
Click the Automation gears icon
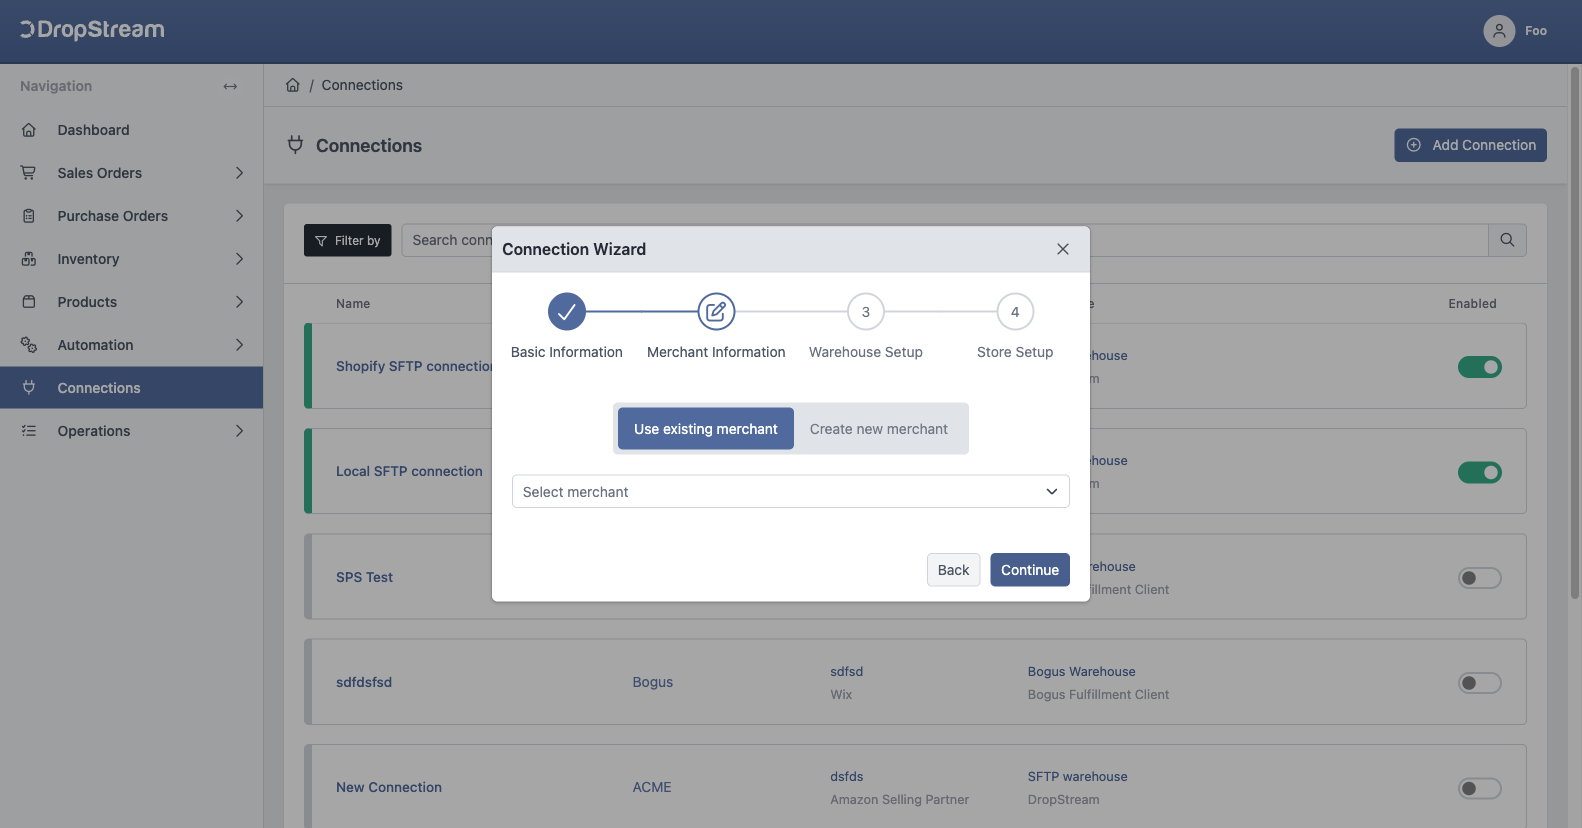pyautogui.click(x=29, y=345)
